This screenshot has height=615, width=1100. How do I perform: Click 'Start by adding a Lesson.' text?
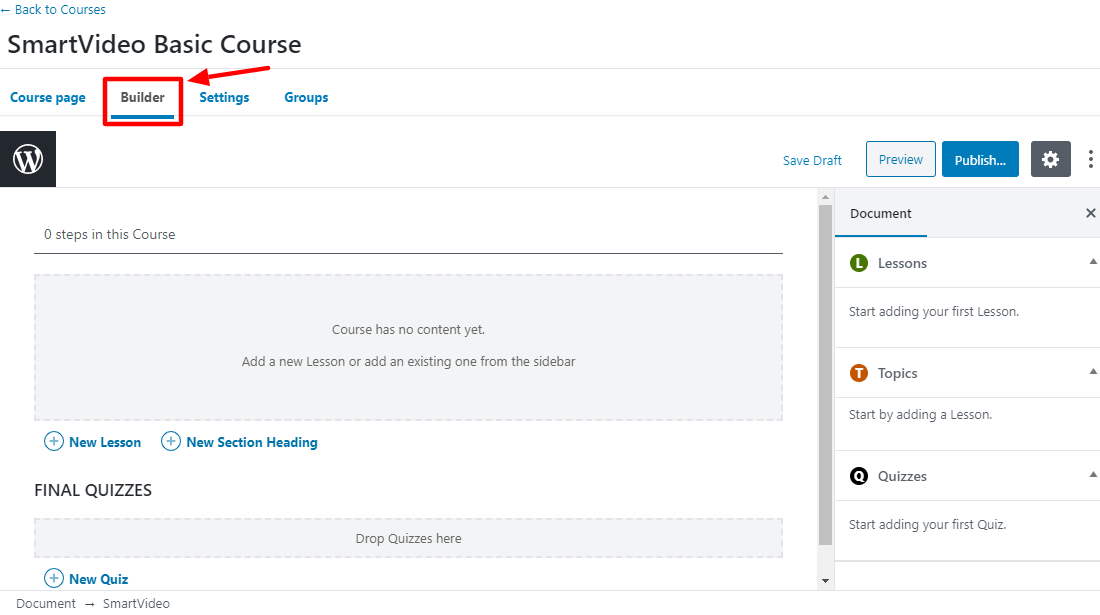point(920,414)
